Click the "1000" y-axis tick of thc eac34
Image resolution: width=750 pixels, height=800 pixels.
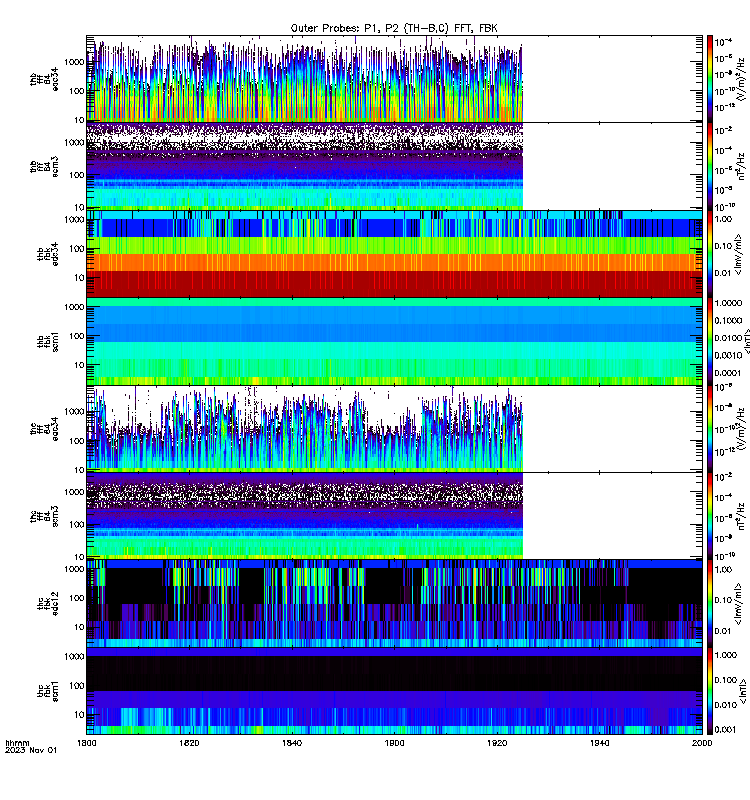[74, 412]
